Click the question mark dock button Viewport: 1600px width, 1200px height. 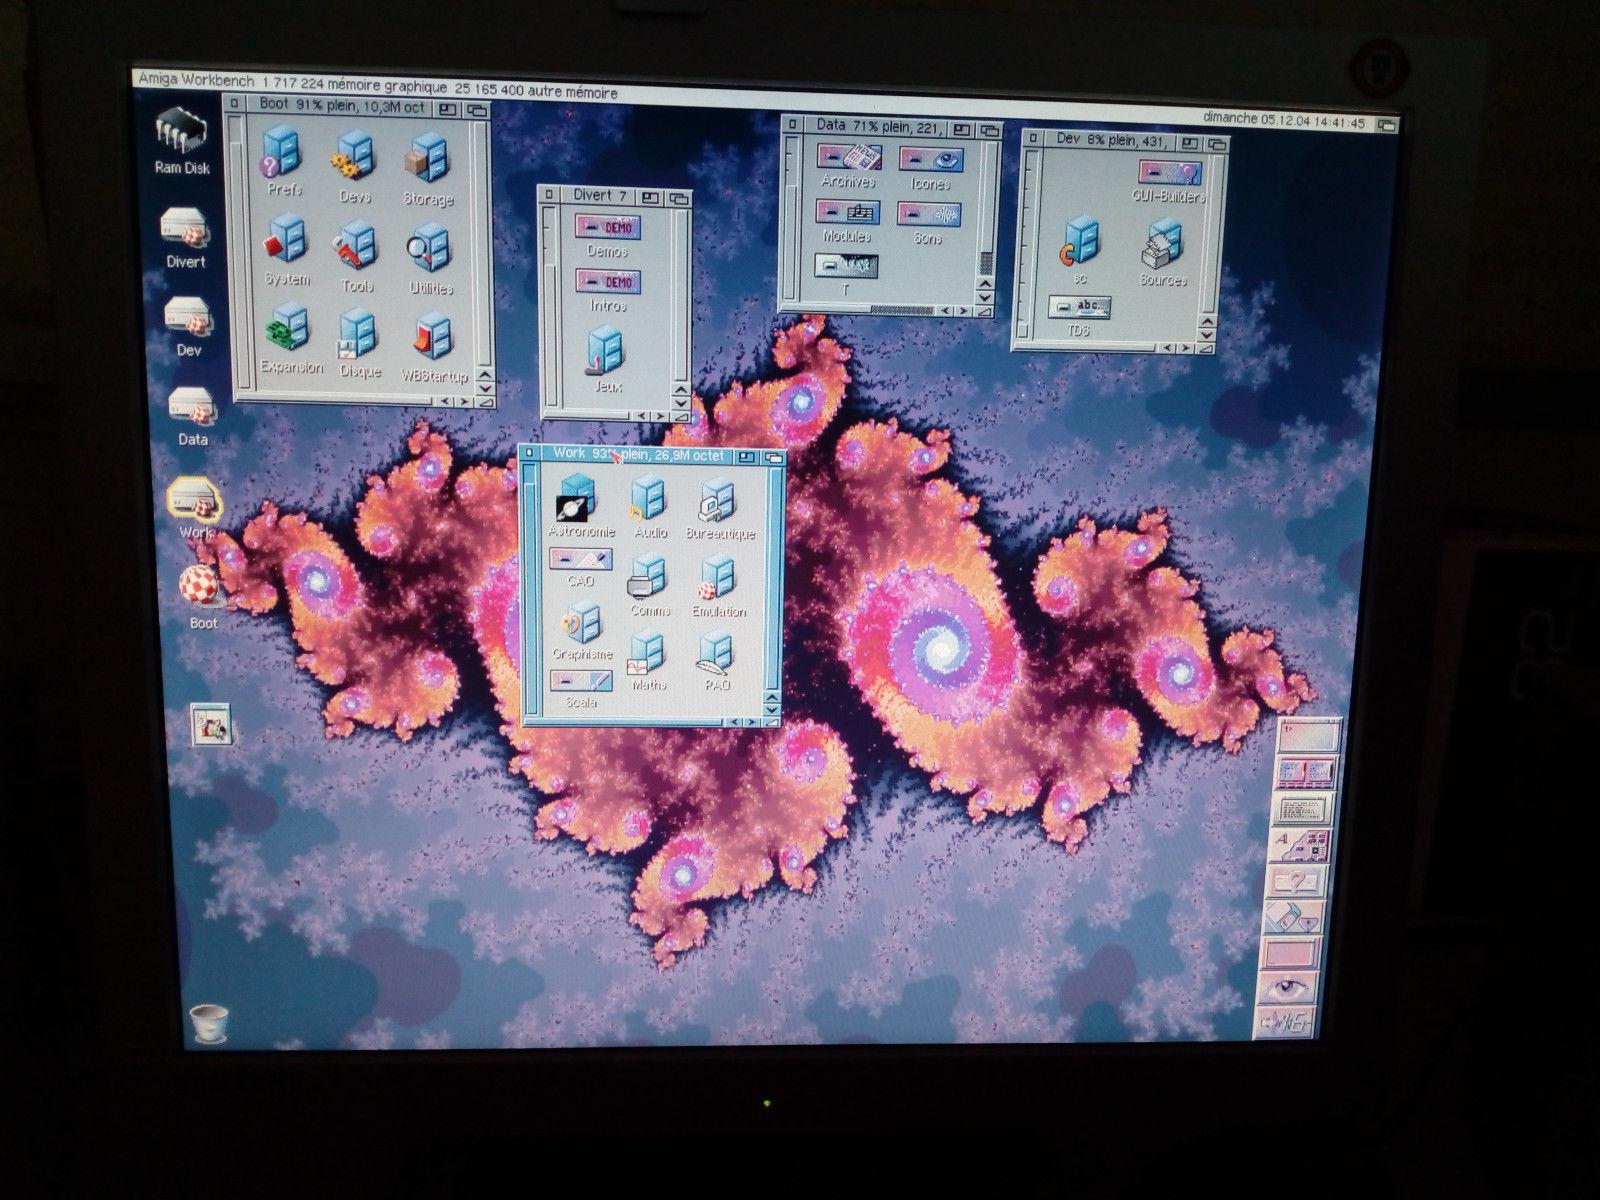[x=1299, y=883]
